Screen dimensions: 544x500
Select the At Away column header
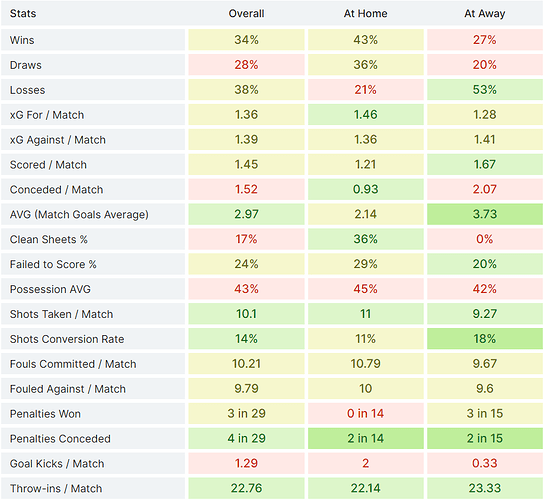coord(485,14)
